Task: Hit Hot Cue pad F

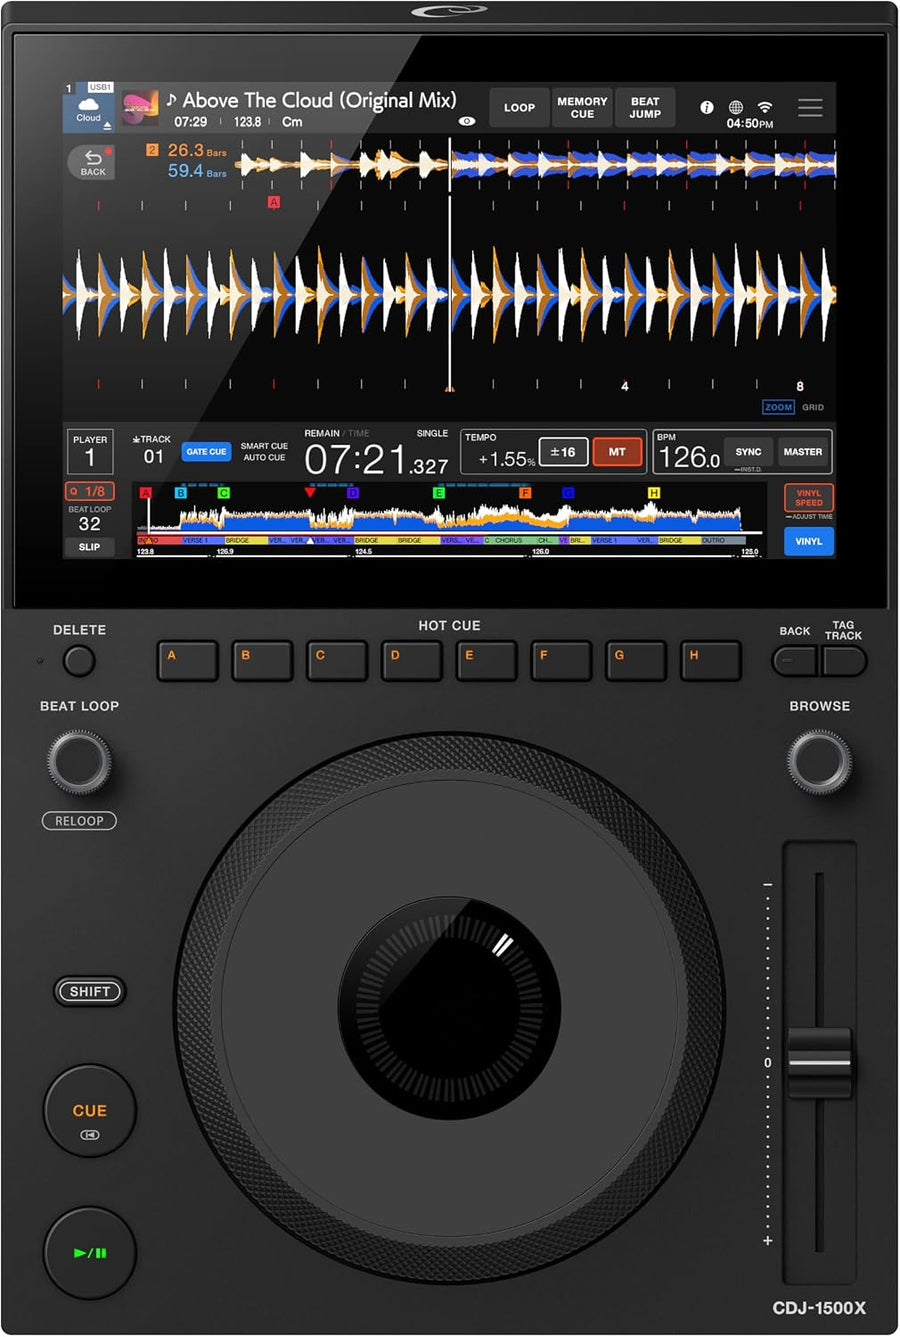Action: tap(561, 661)
